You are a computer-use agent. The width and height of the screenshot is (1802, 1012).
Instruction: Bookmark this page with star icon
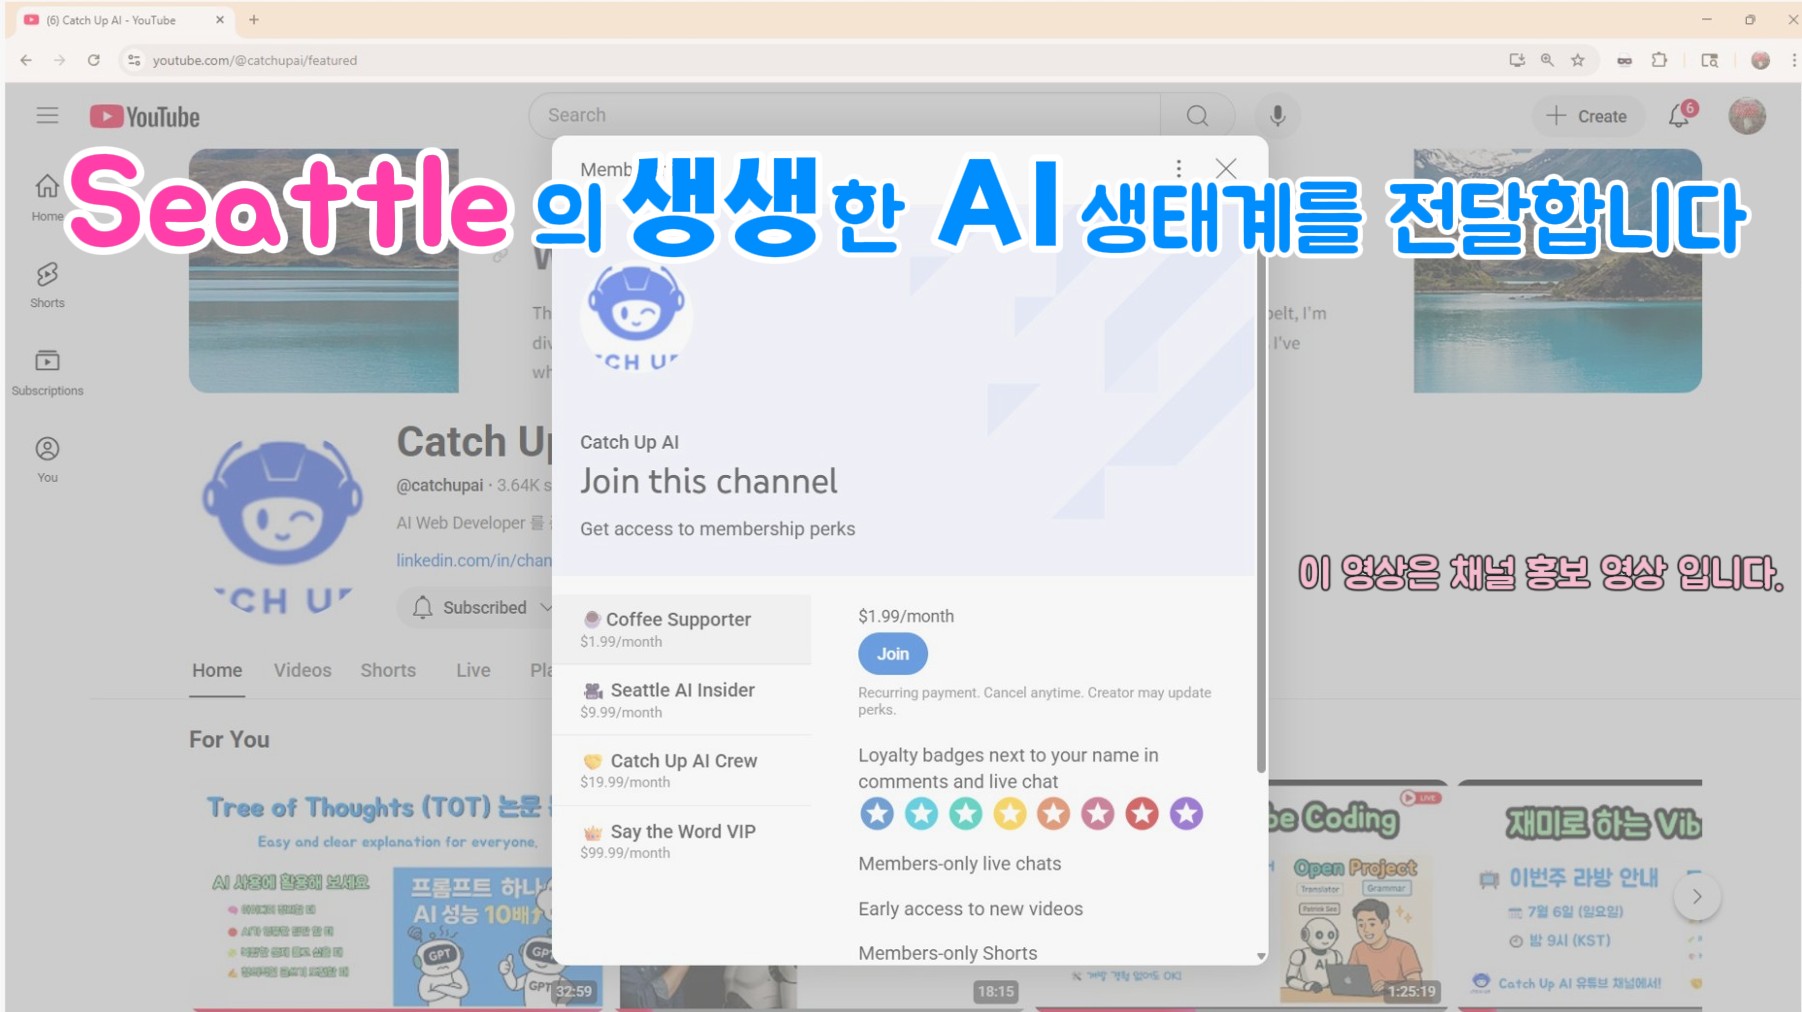click(x=1578, y=60)
